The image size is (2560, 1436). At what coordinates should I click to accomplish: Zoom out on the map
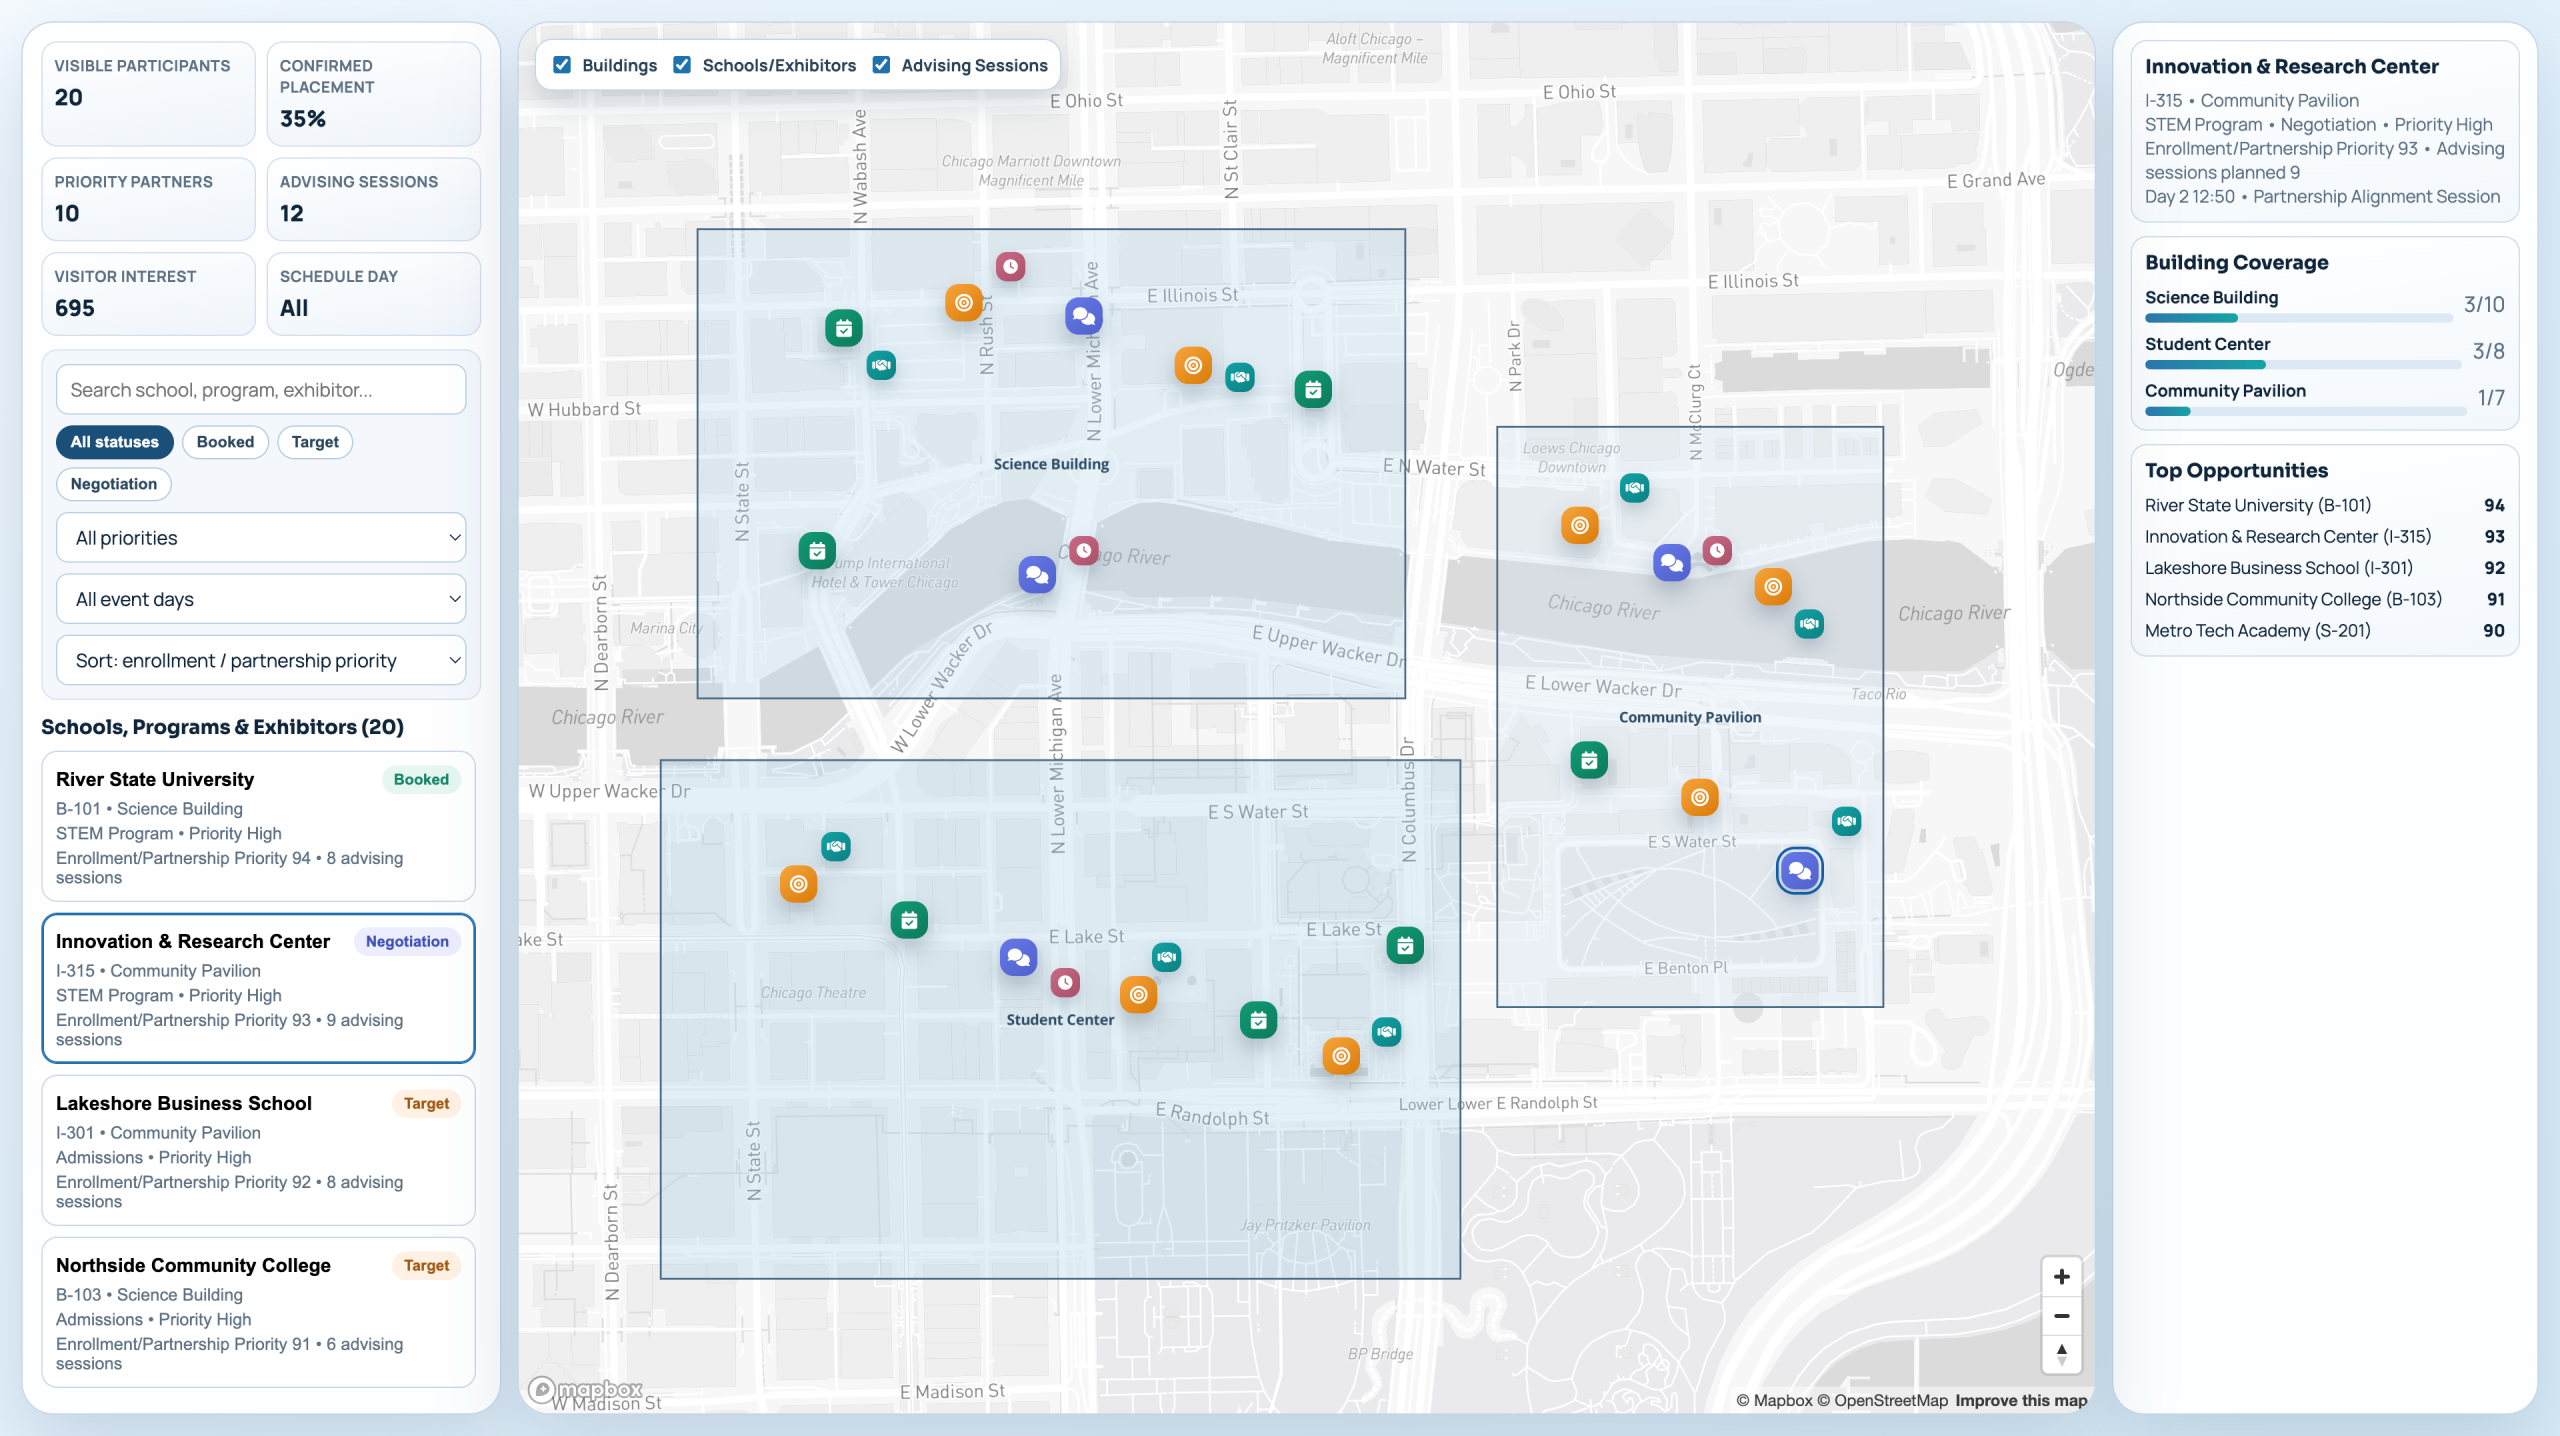pos(2061,1316)
